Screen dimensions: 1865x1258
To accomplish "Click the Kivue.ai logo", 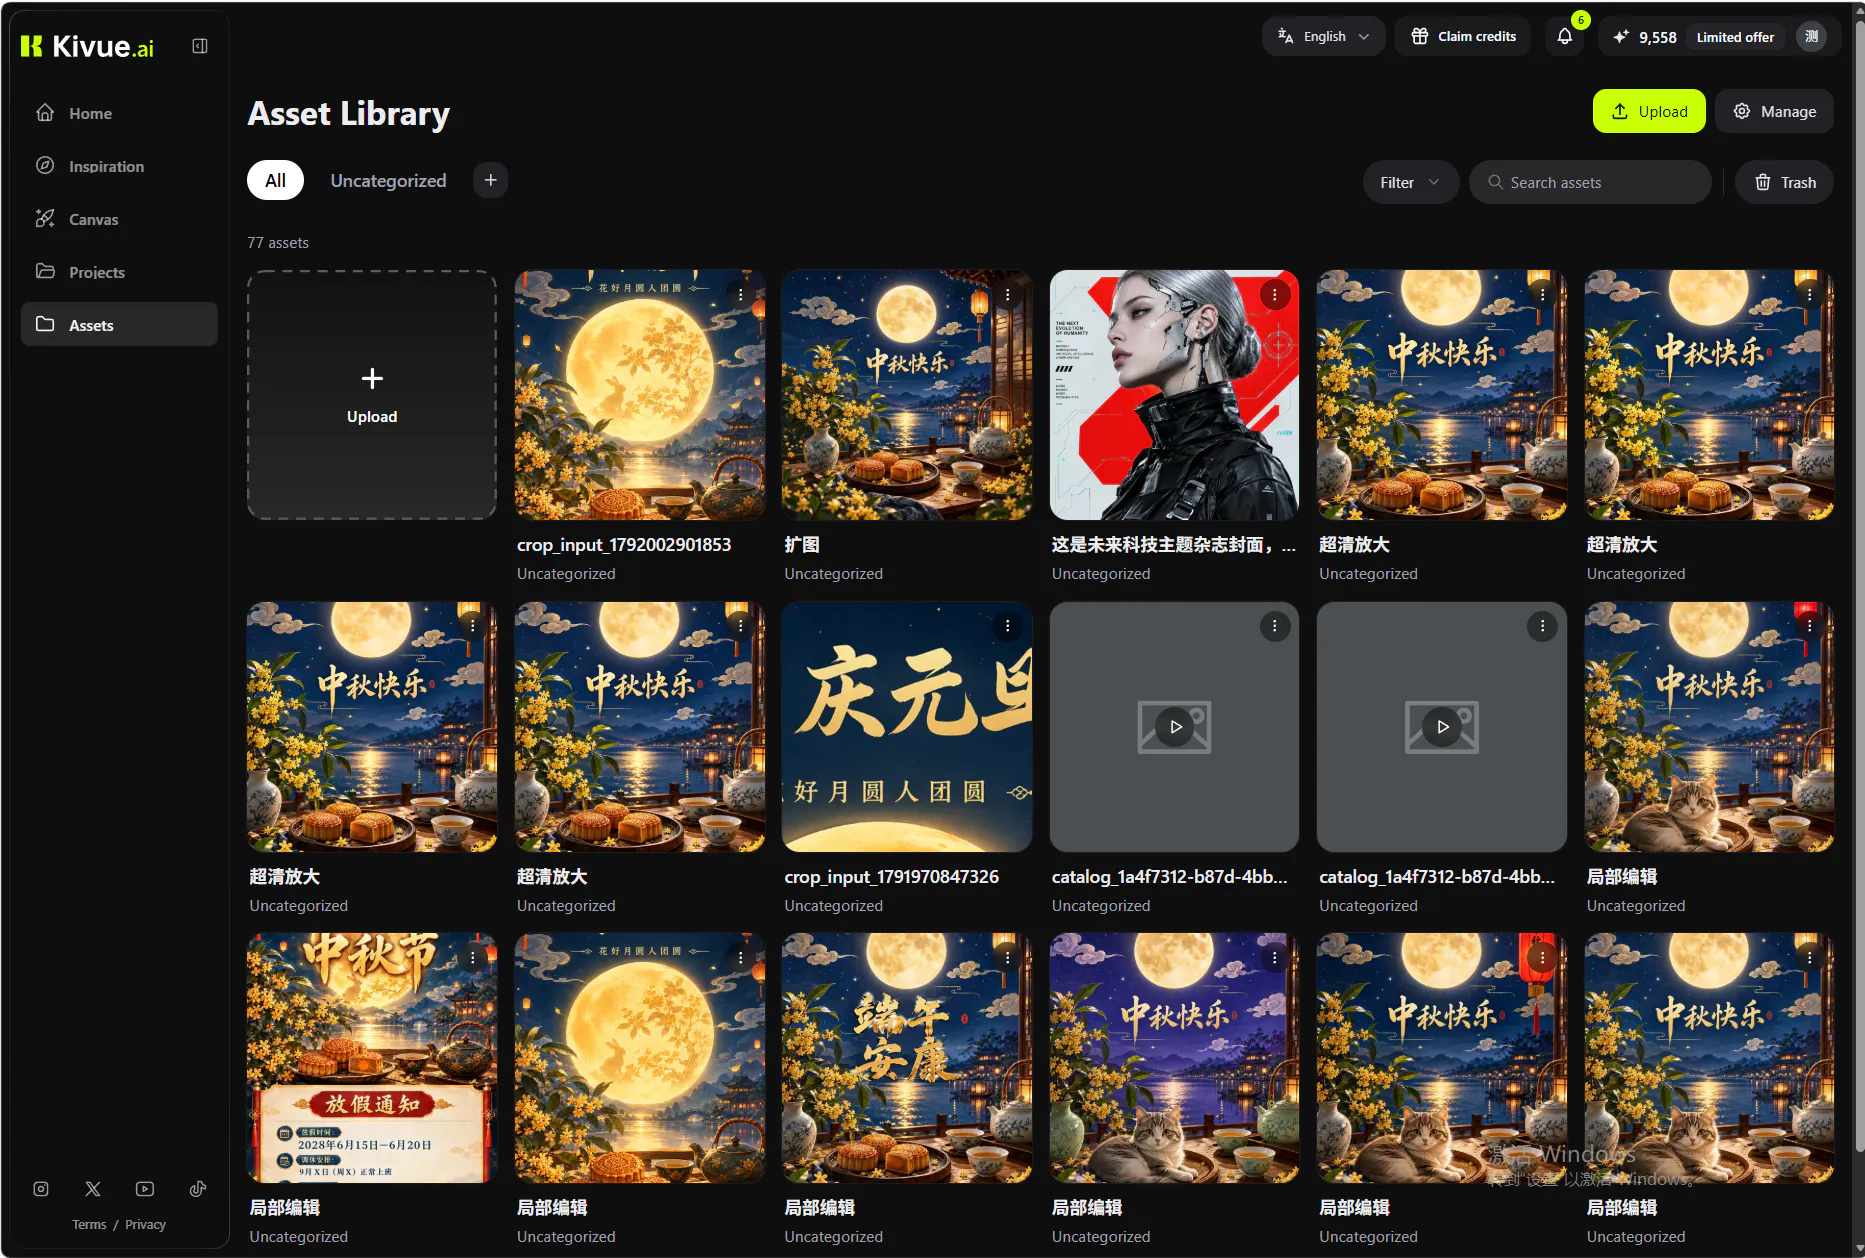I will point(87,46).
